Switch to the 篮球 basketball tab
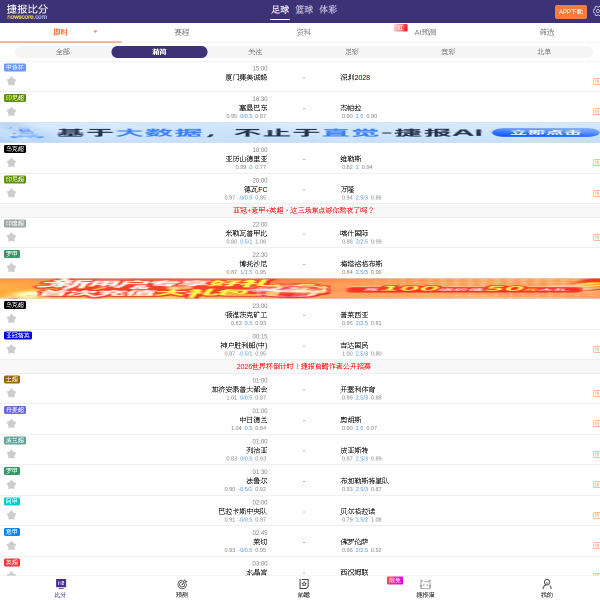Viewport: 600px width, 600px height. pyautogui.click(x=303, y=10)
